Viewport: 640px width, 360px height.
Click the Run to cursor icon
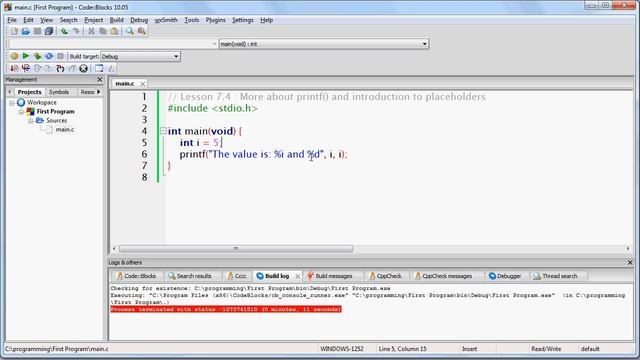coord(26,69)
